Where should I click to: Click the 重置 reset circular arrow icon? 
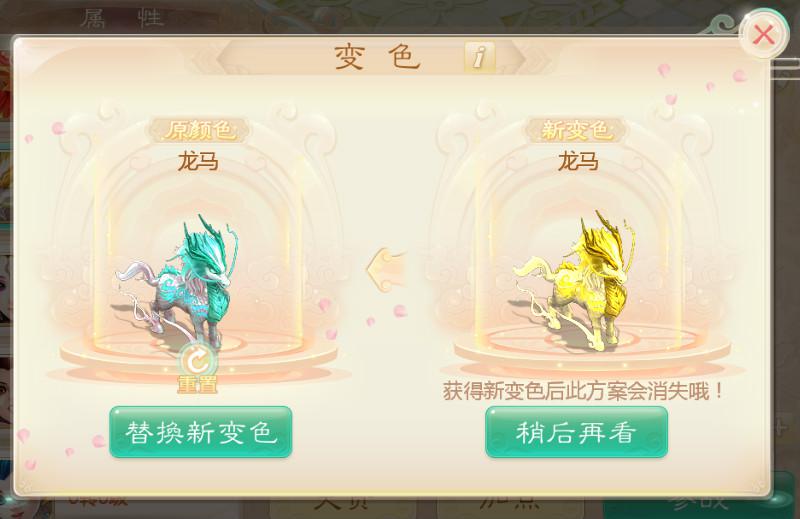coord(197,360)
